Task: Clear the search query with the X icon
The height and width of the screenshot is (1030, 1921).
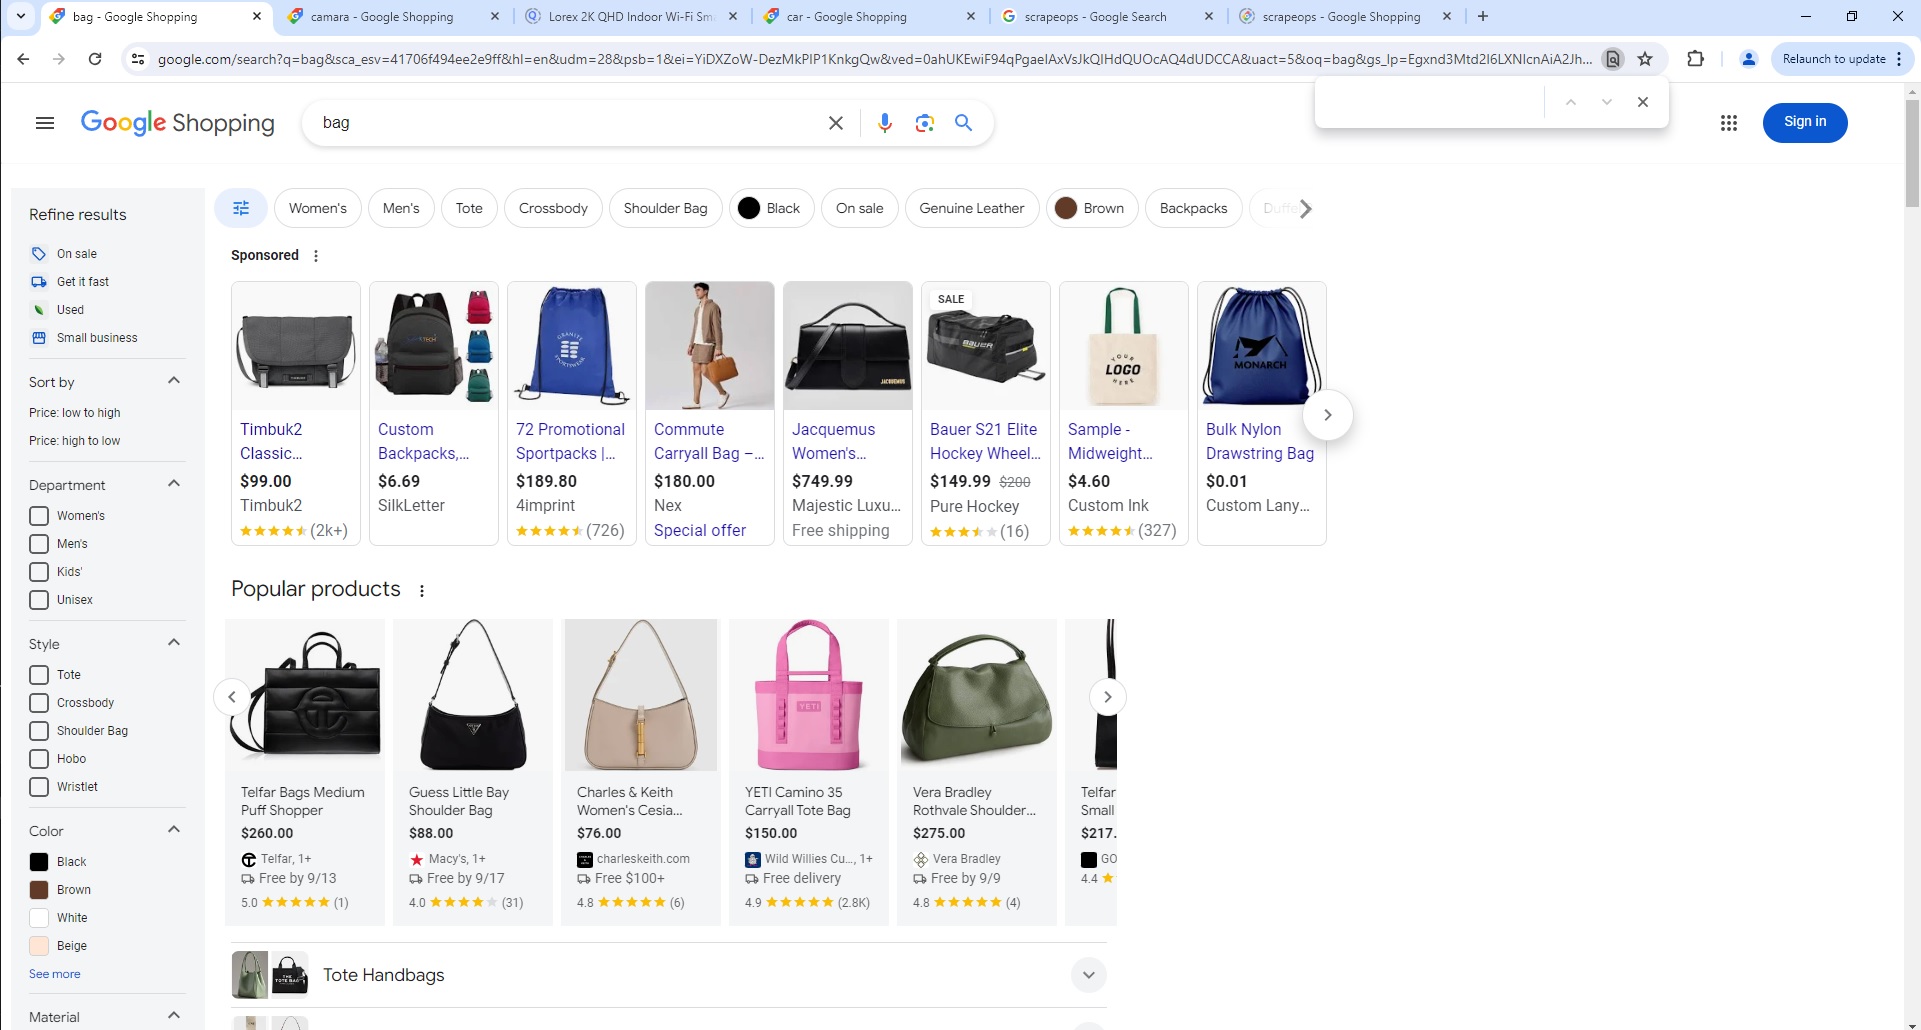Action: [836, 122]
